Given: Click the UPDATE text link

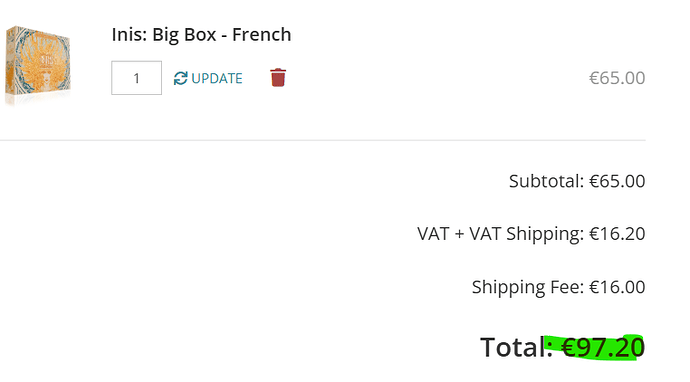Looking at the screenshot, I should (x=217, y=78).
